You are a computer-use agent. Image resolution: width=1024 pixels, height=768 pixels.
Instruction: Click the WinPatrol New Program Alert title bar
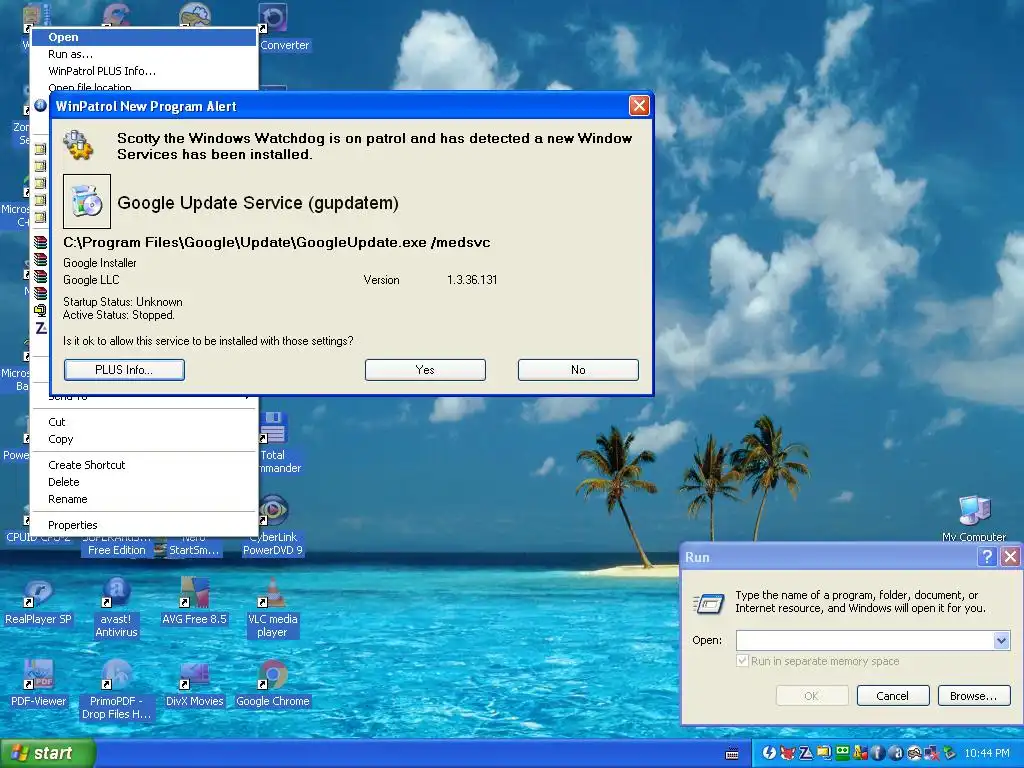click(340, 106)
